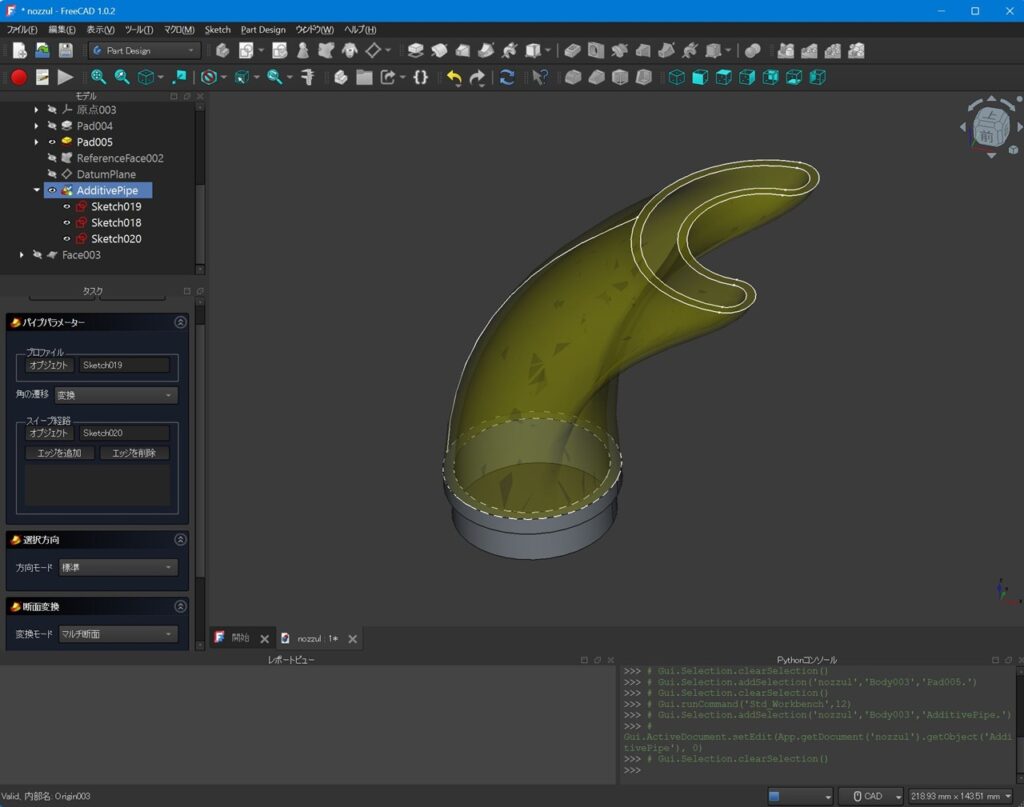Image resolution: width=1024 pixels, height=807 pixels.
Task: Collapse the AdditivePipe tree node
Action: point(37,190)
